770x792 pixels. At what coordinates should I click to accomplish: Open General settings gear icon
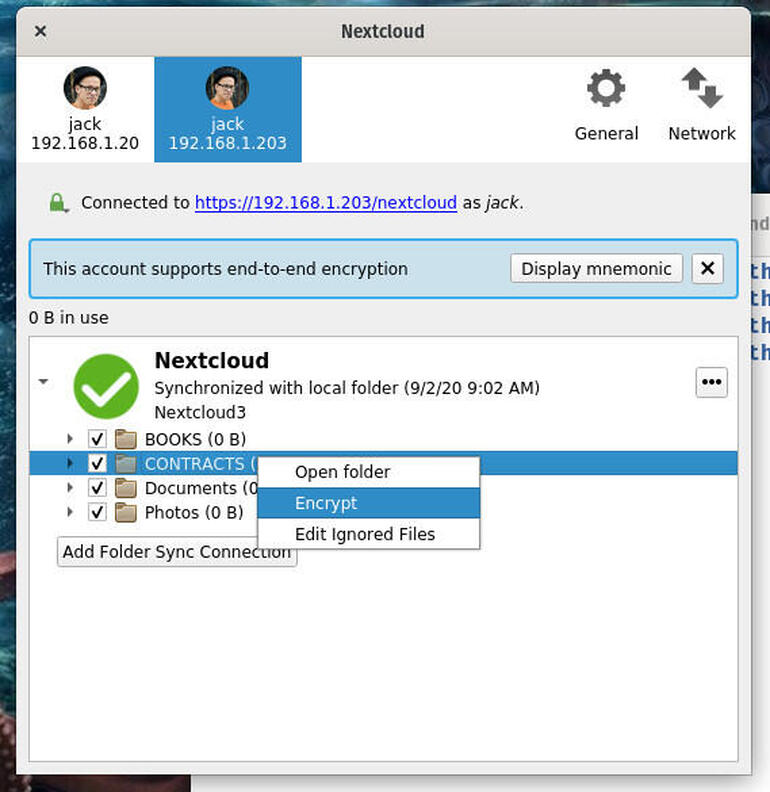click(x=606, y=88)
